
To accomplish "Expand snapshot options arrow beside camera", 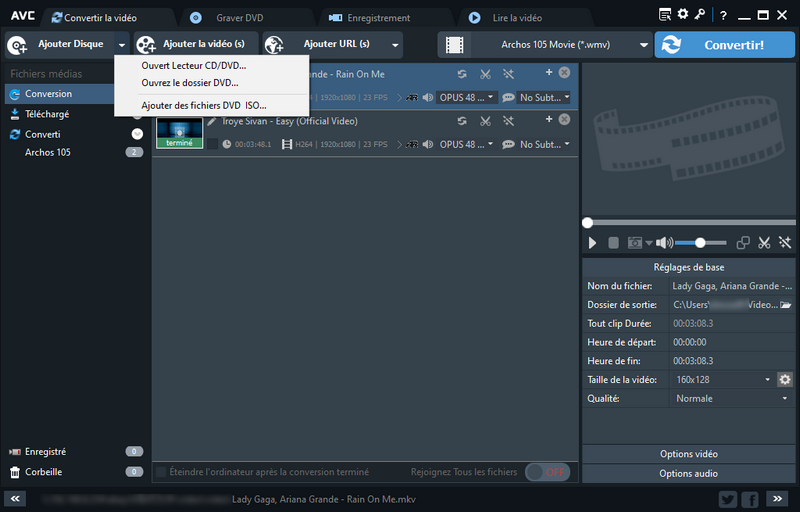I will pos(649,243).
